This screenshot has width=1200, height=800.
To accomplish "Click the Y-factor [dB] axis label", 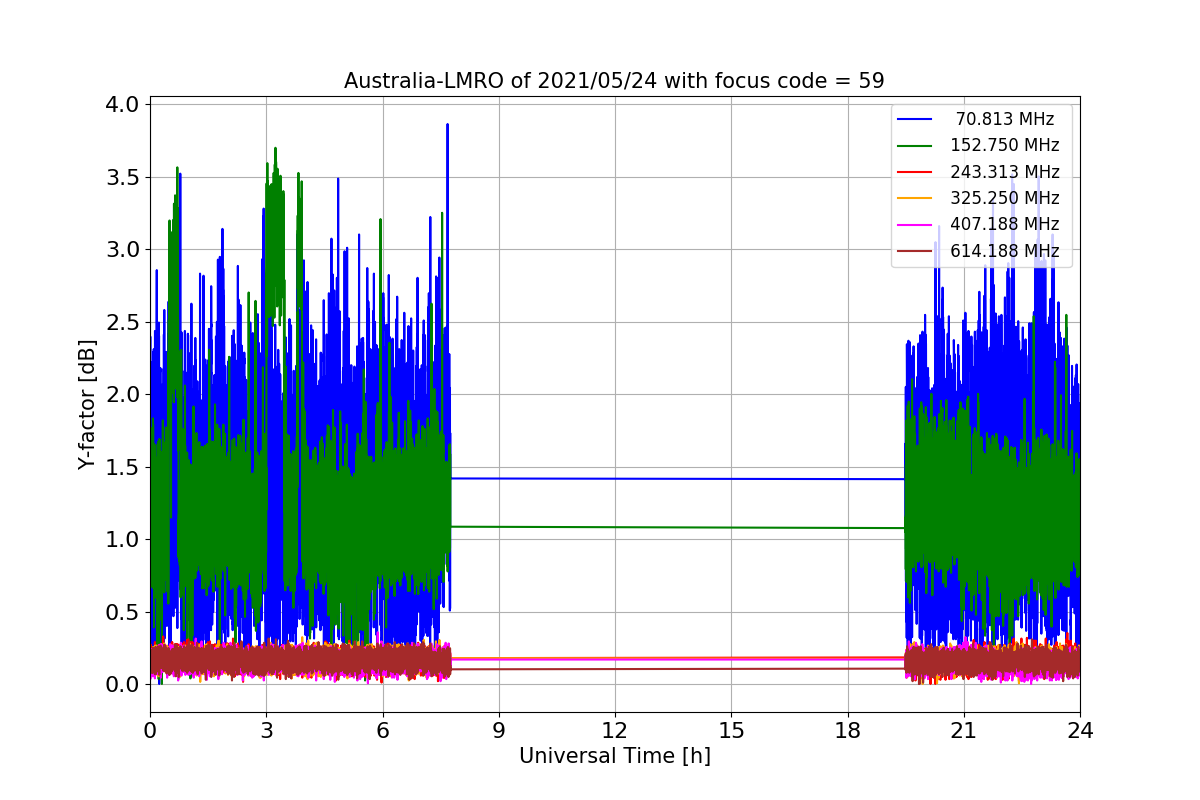I will 88,405.
